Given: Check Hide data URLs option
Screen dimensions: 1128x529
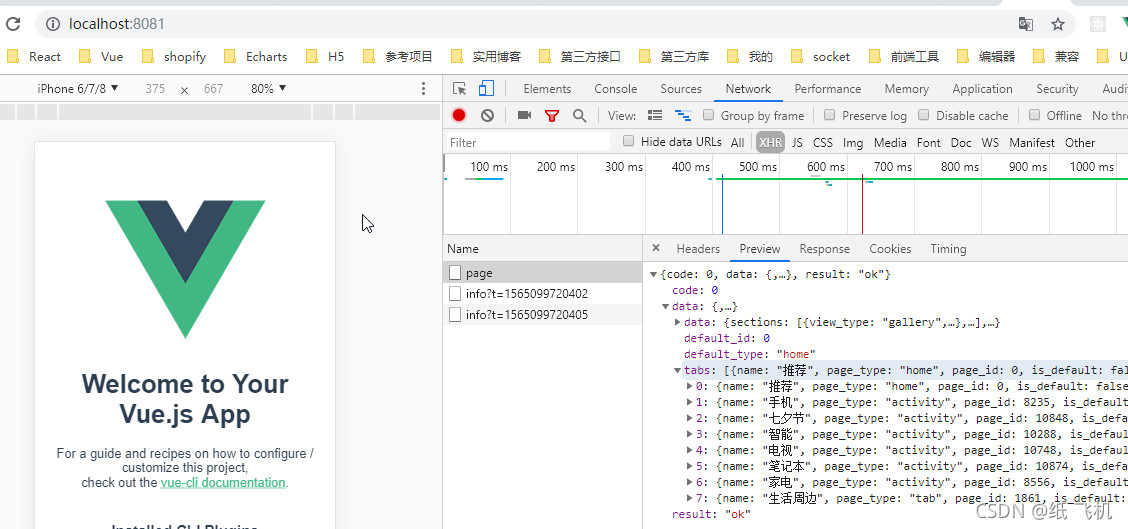Looking at the screenshot, I should coord(629,141).
